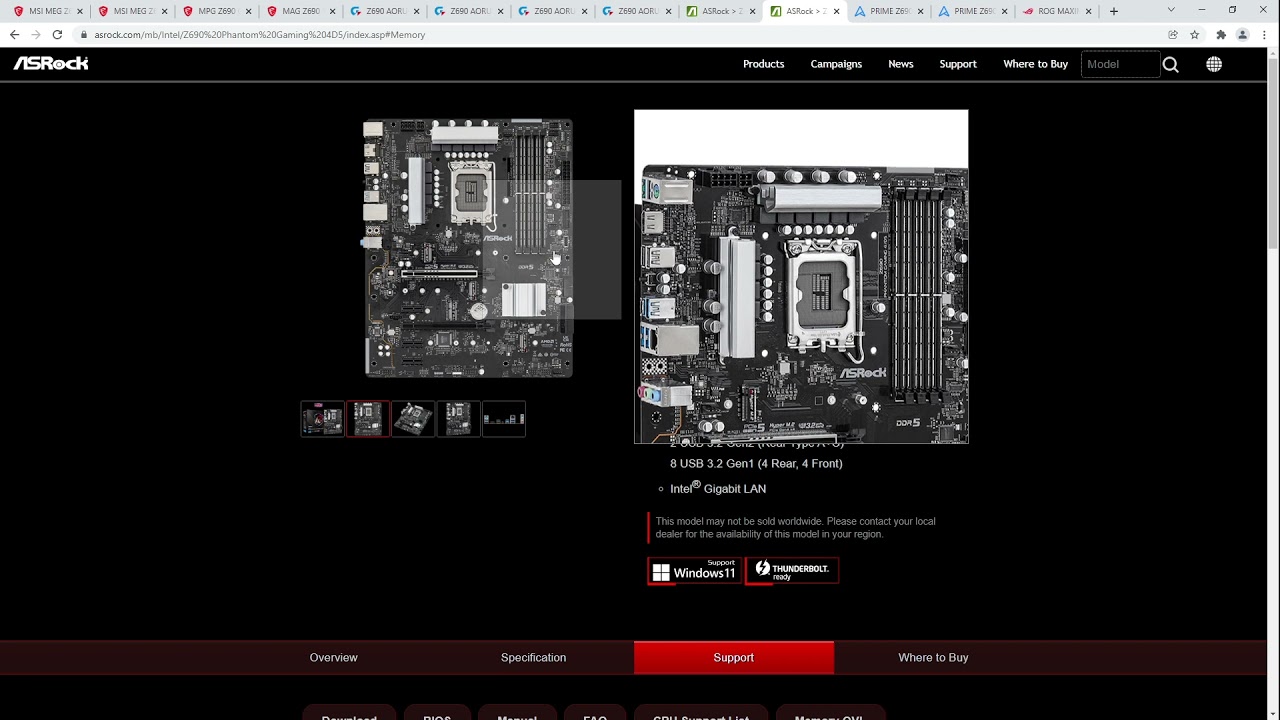Image resolution: width=1280 pixels, height=720 pixels.
Task: Bookmark this page using the star icon
Action: [x=1194, y=34]
